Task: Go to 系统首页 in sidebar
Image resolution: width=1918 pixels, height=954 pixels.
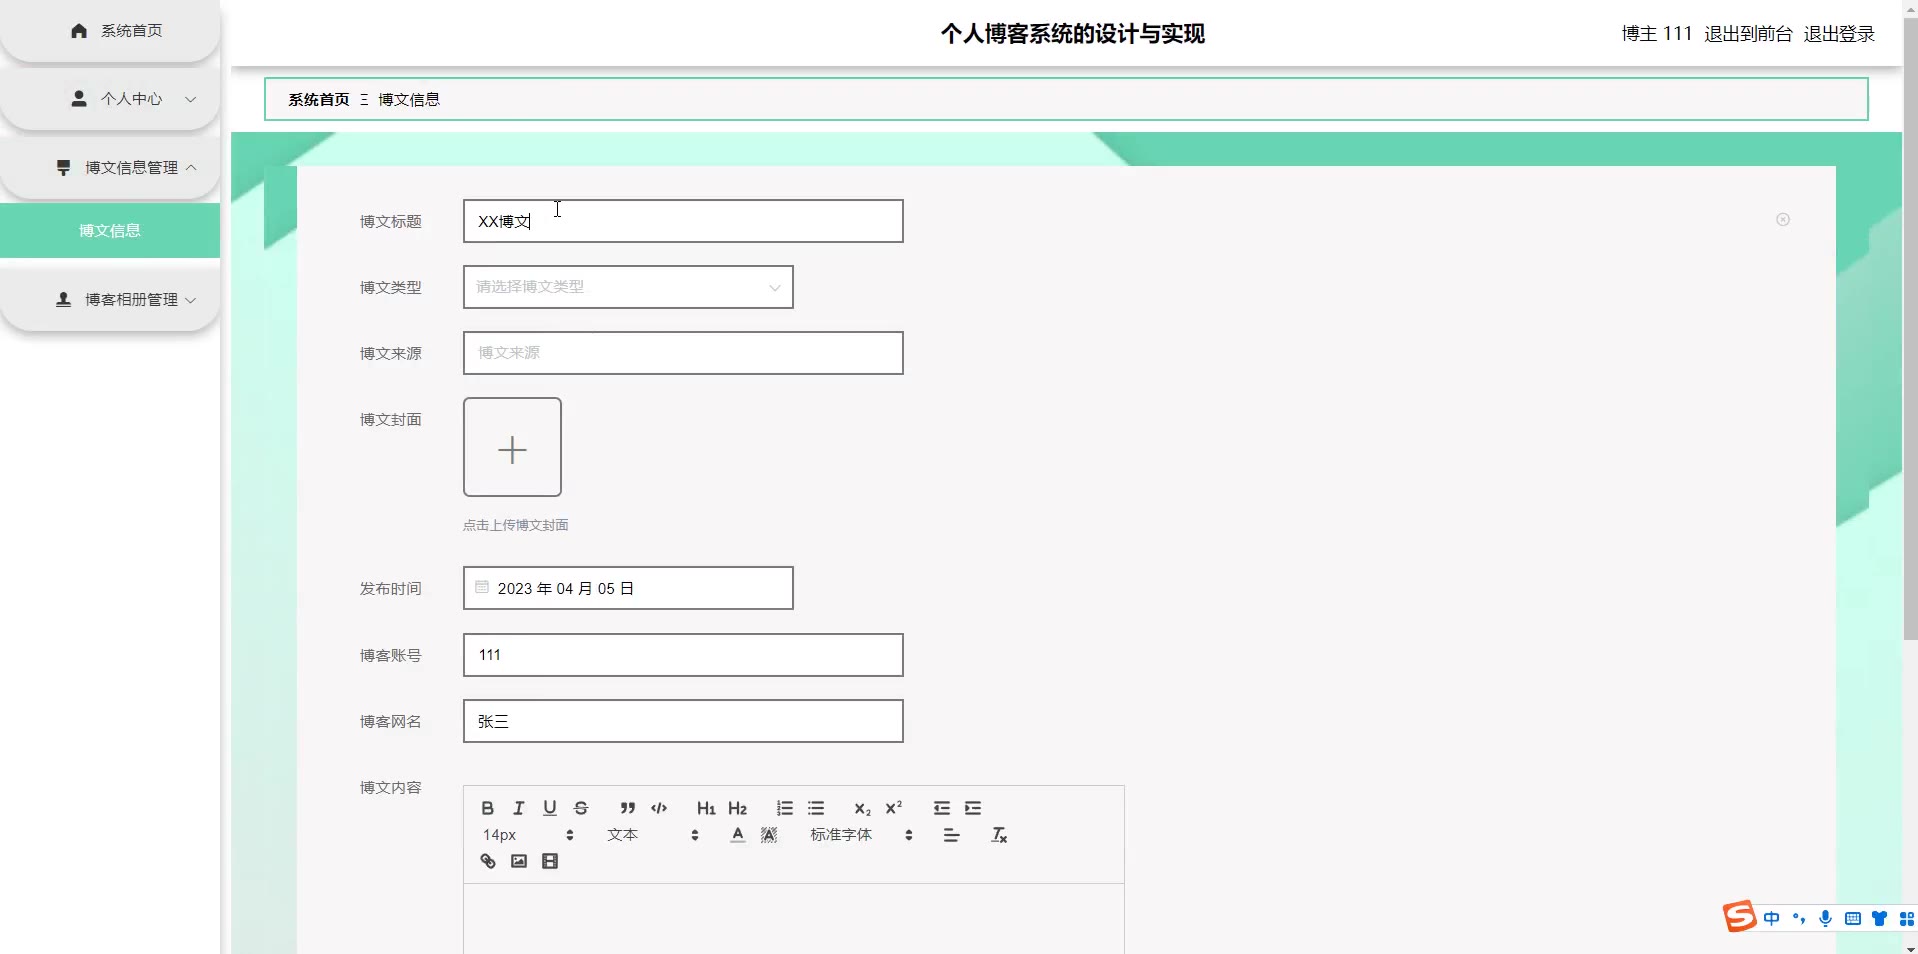Action: click(110, 31)
